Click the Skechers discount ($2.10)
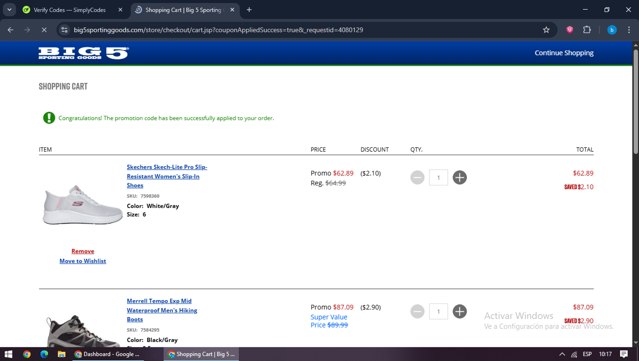This screenshot has width=639, height=361. 370,173
